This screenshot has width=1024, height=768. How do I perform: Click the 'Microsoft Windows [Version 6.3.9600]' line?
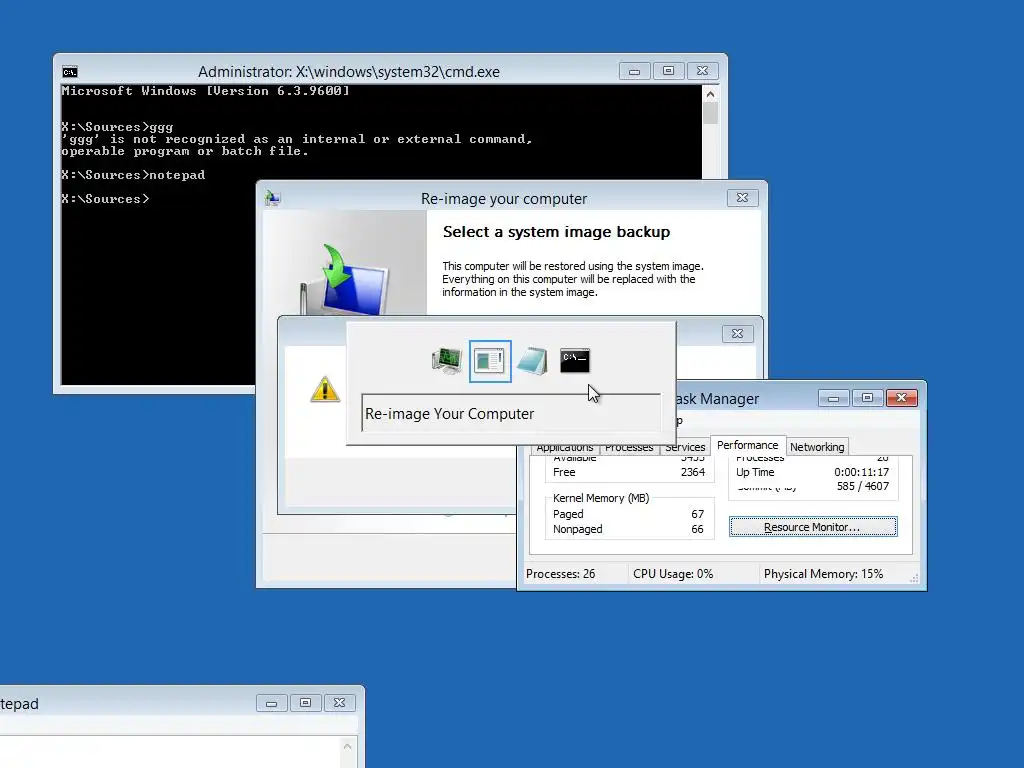click(x=205, y=91)
